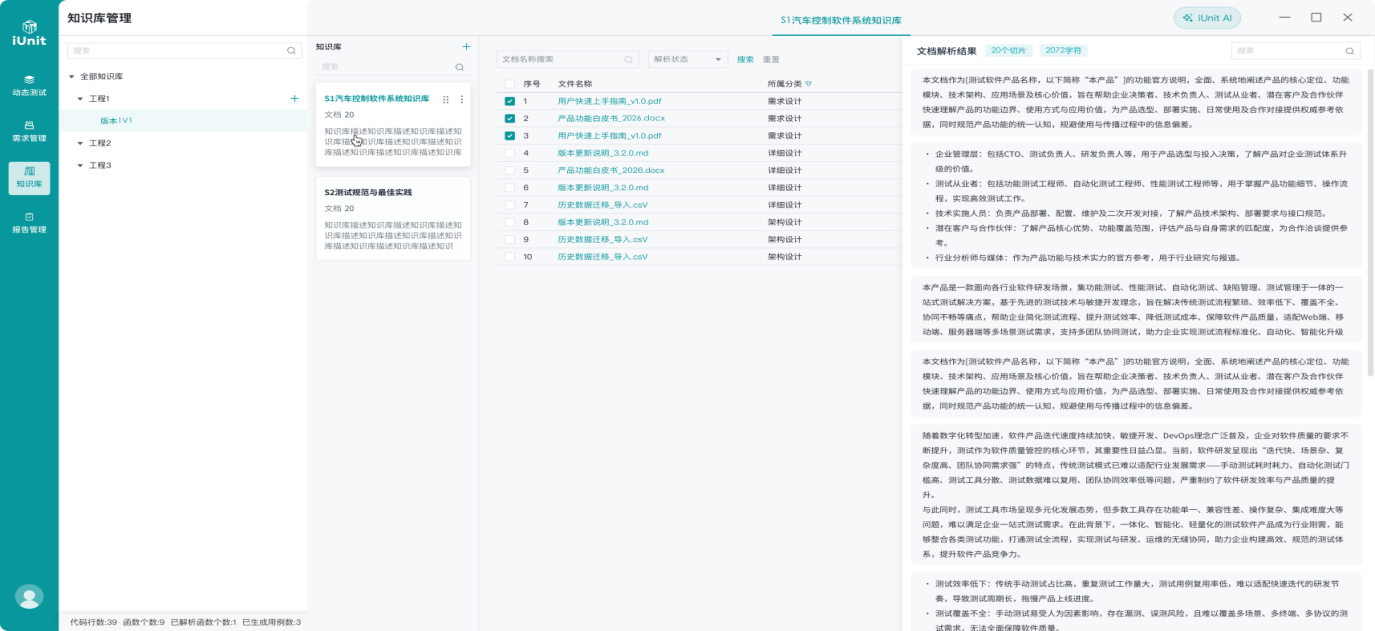The image size is (1375, 631).
Task: Click the 详细设计 cell in row 5
Action: click(785, 170)
